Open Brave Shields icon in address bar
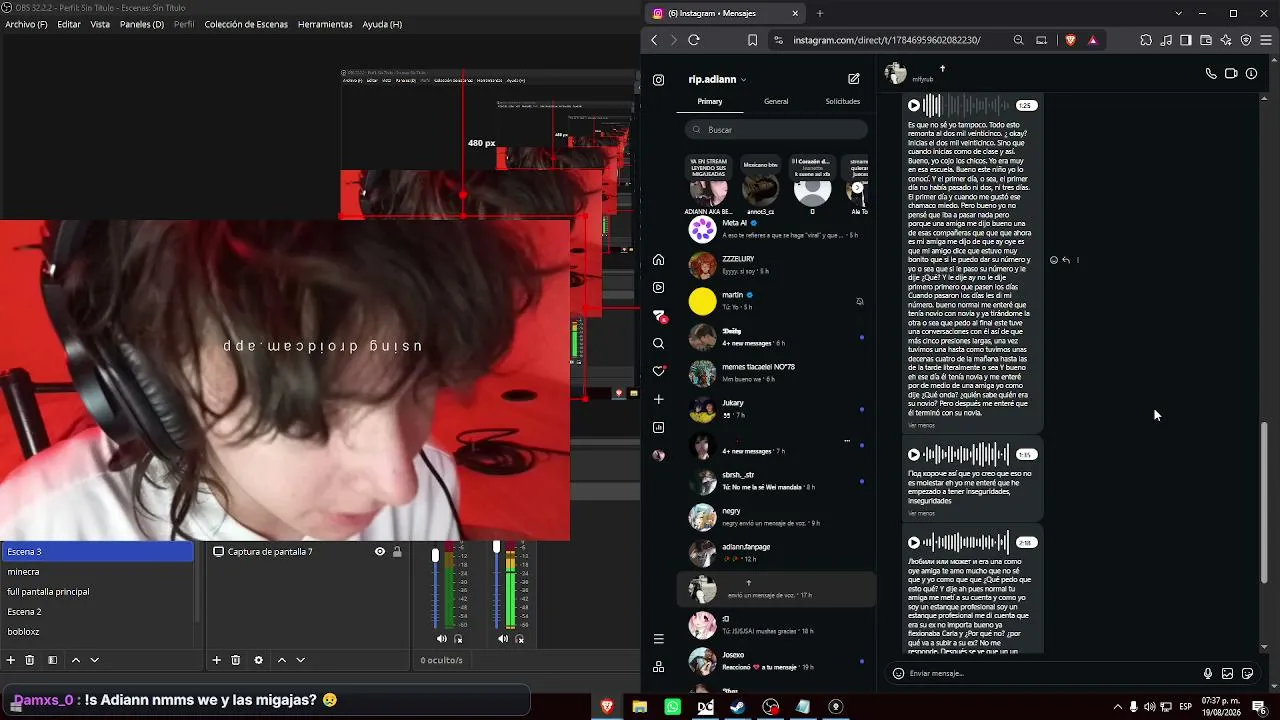The height and width of the screenshot is (720, 1280). (x=1070, y=40)
